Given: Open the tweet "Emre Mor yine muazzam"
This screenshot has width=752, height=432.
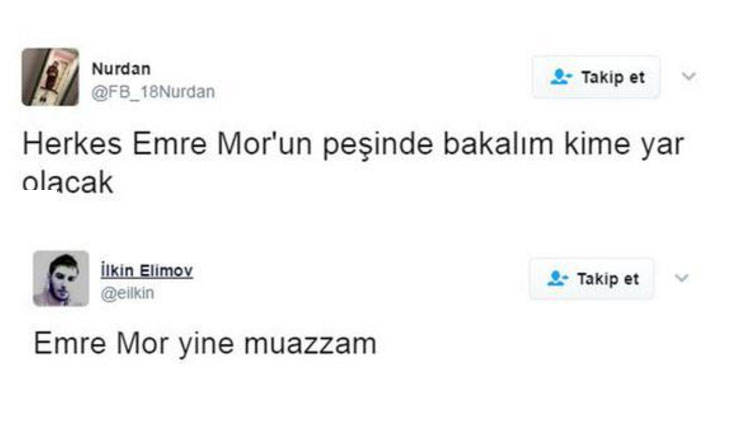Looking at the screenshot, I should pos(205,344).
